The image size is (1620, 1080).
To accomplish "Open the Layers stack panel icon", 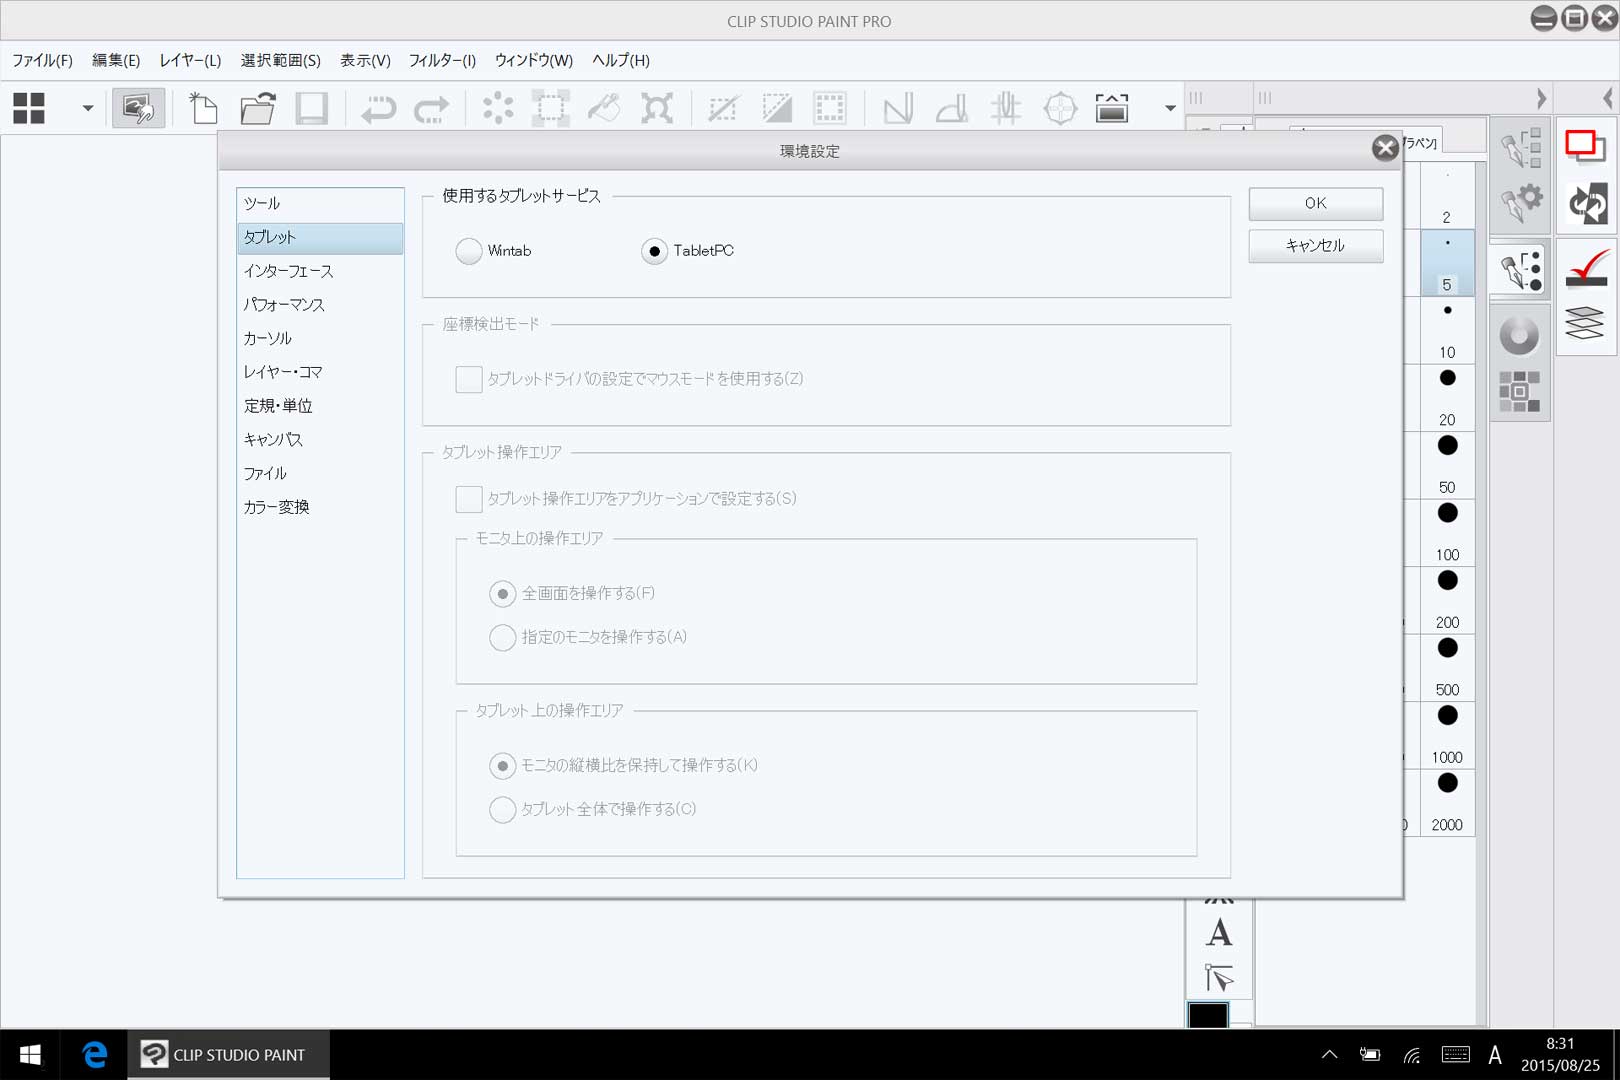I will (x=1585, y=323).
